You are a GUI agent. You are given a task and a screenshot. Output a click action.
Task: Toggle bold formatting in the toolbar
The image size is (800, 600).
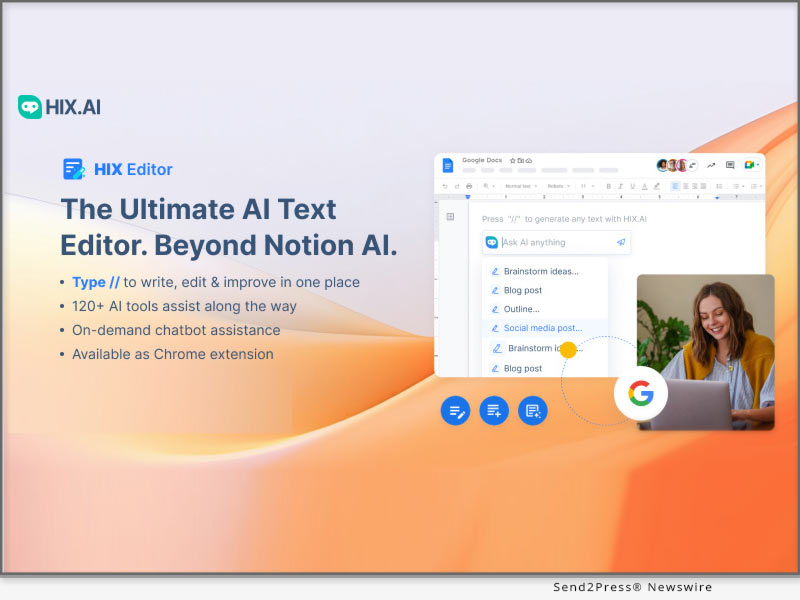[x=607, y=187]
